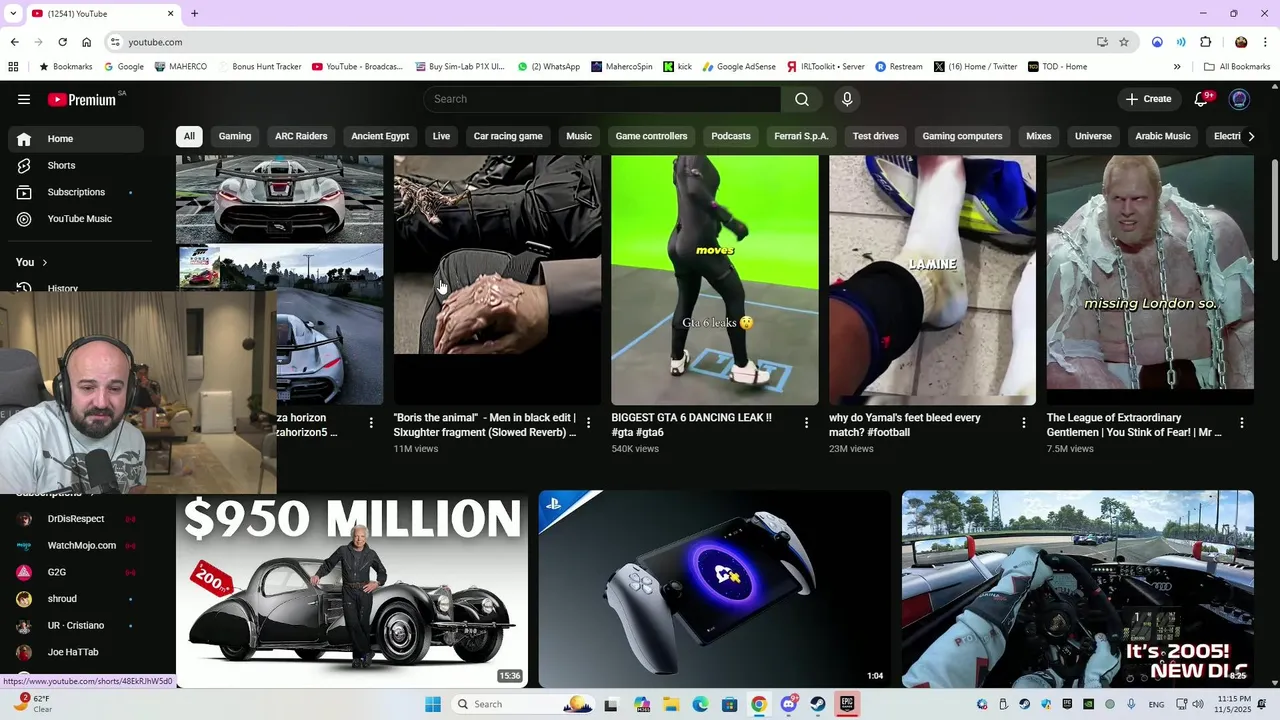Open the UR · Cristiano channel
The height and width of the screenshot is (720, 1280).
click(76, 626)
